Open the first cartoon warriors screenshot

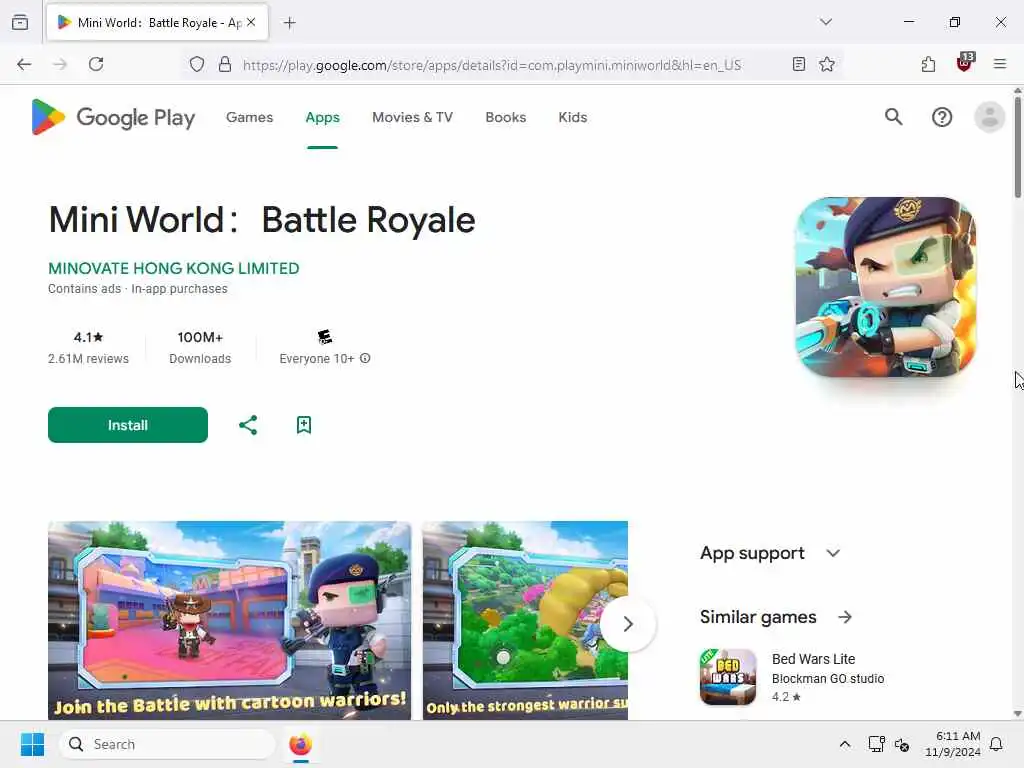230,620
